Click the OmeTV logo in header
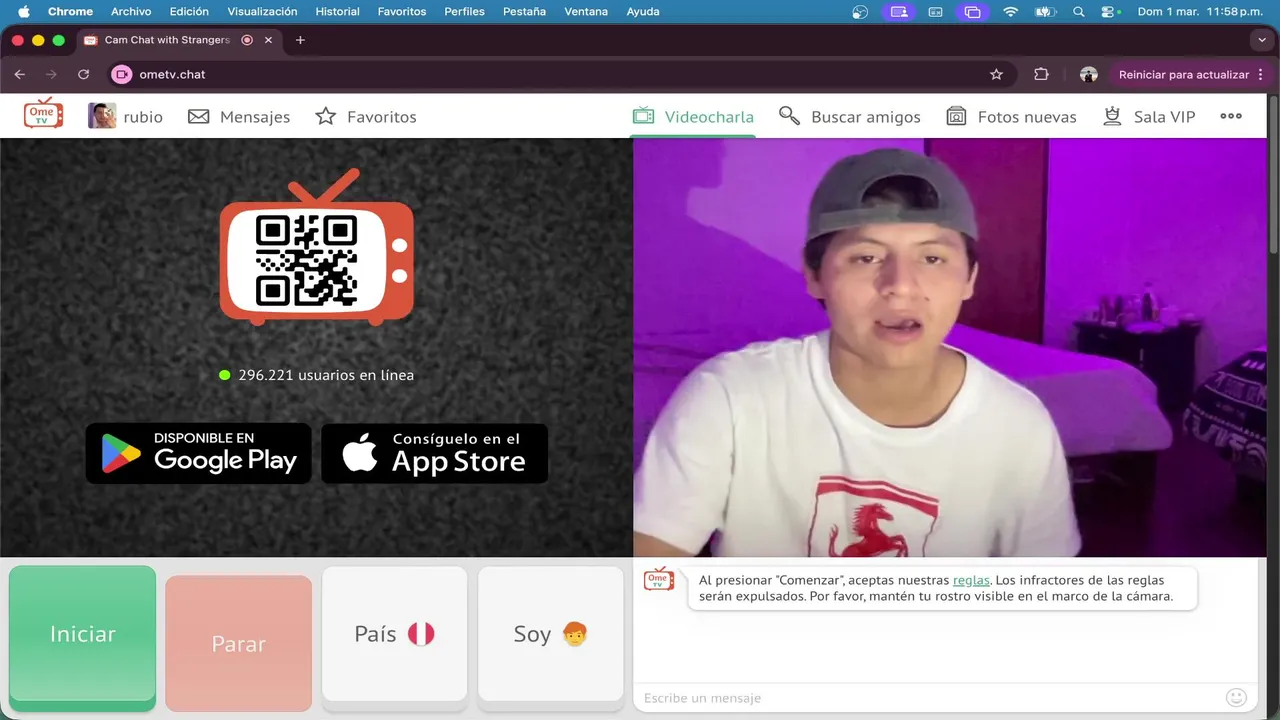This screenshot has width=1280, height=720. (x=43, y=113)
